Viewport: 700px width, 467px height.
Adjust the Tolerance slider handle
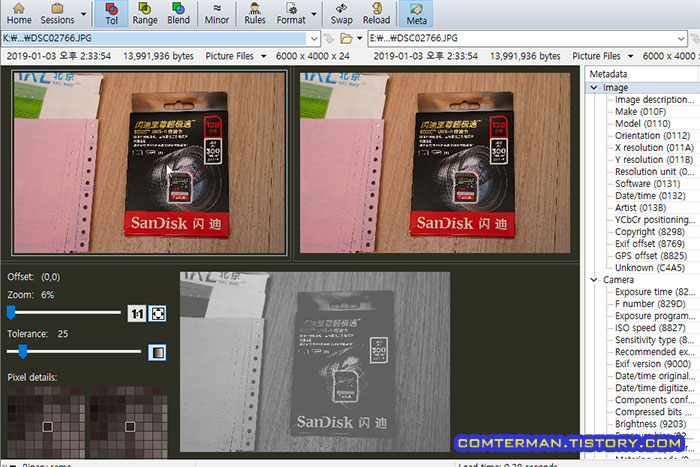tap(22, 351)
